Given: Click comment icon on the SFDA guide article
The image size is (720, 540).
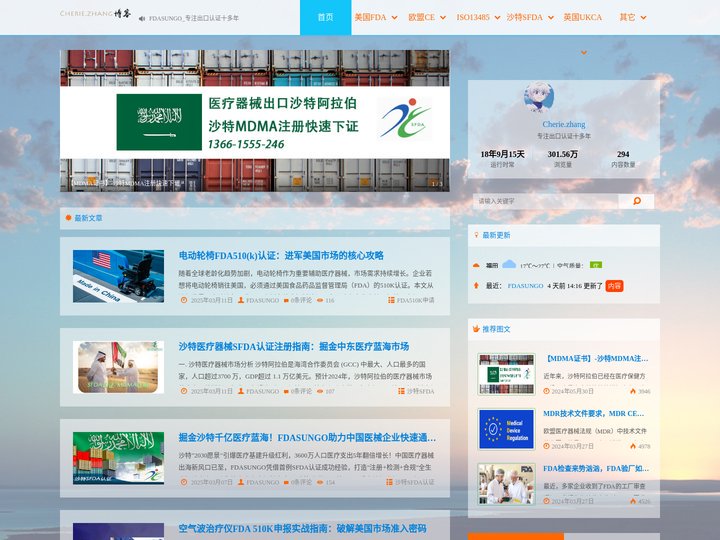Looking at the screenshot, I should pos(286,391).
